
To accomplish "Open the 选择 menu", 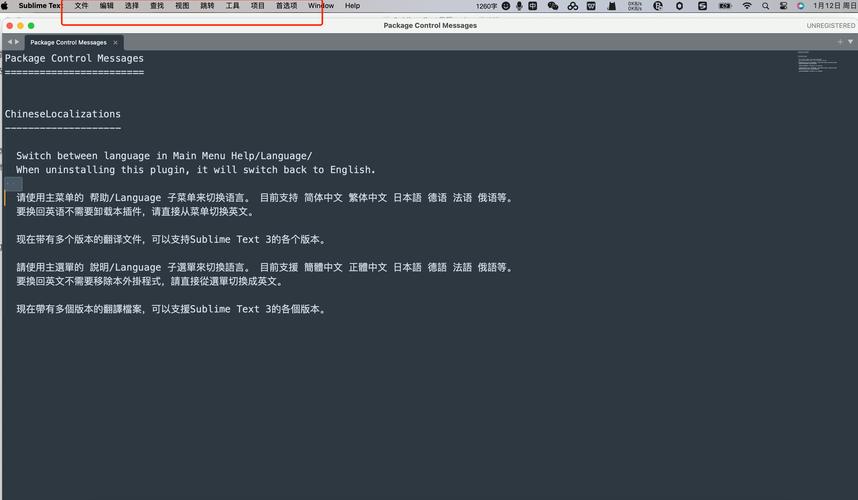I will [131, 5].
